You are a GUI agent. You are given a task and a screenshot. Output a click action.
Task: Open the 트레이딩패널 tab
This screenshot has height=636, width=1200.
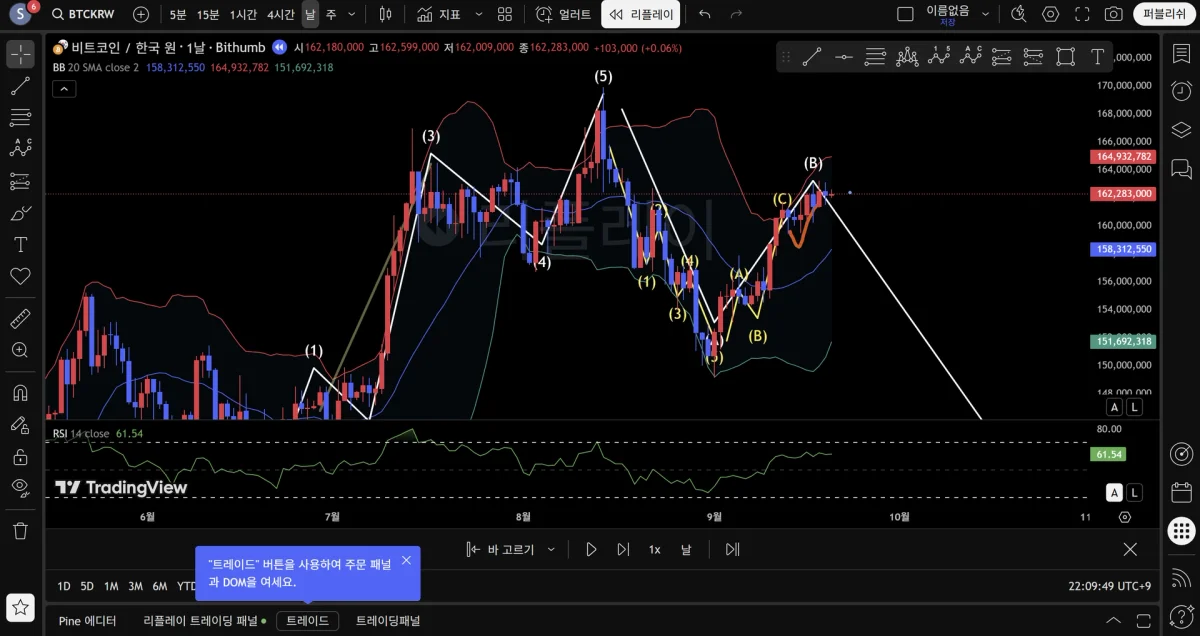[x=388, y=621]
